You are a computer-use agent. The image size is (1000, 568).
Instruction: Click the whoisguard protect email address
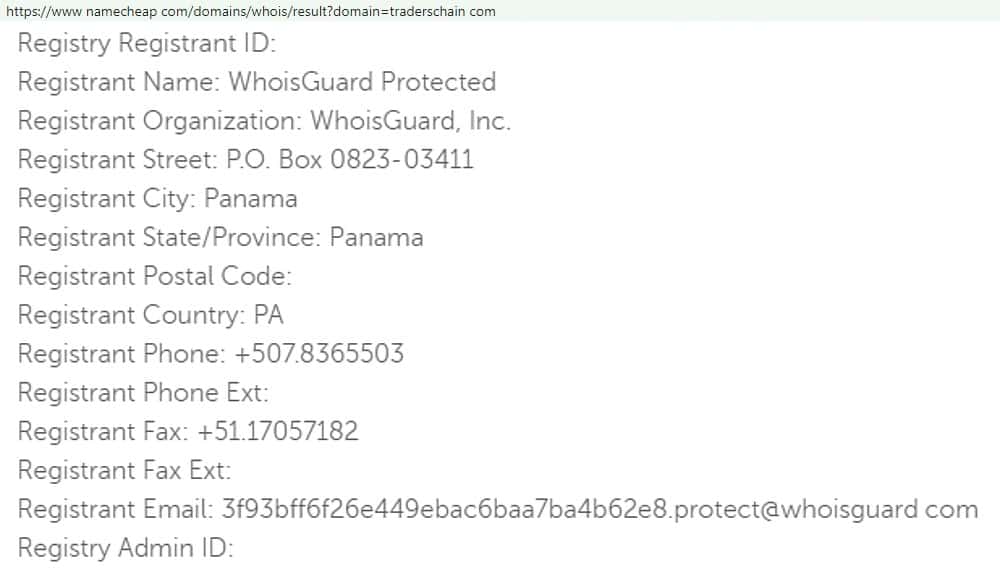coord(597,509)
